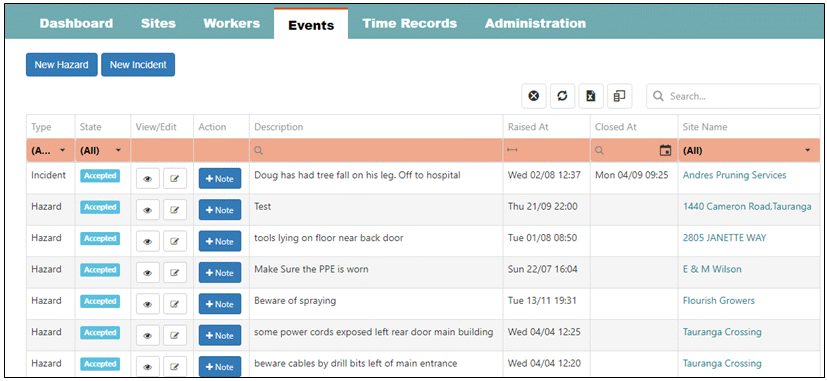Edit the Test hazard row
827x381 pixels.
175,210
